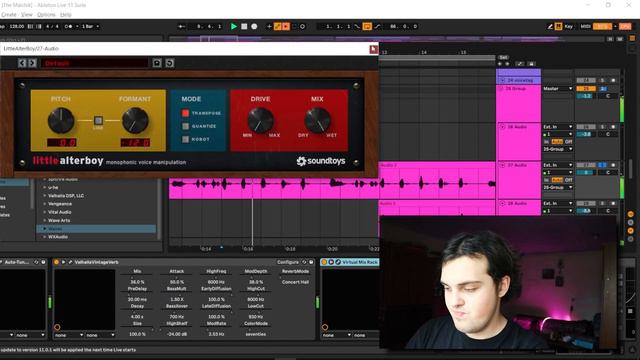Select the highlighted Waves folder row
Viewport: 640px width, 360px height.
[x=96, y=229]
